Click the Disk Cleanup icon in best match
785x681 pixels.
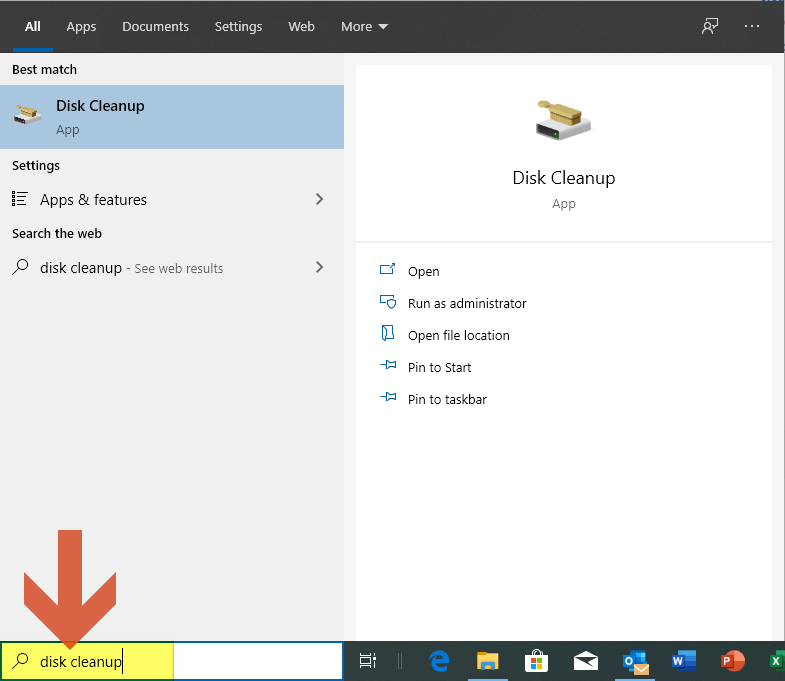point(28,115)
